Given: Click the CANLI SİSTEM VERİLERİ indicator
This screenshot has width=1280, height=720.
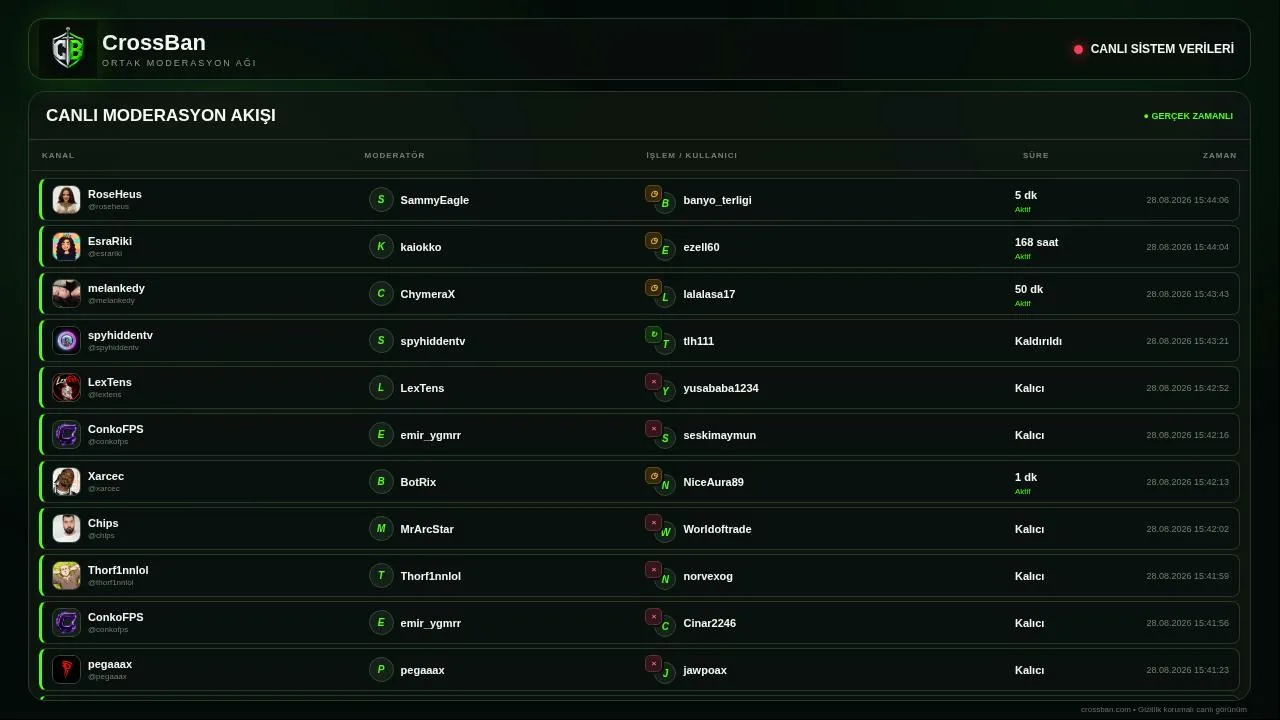Looking at the screenshot, I should [x=1154, y=49].
